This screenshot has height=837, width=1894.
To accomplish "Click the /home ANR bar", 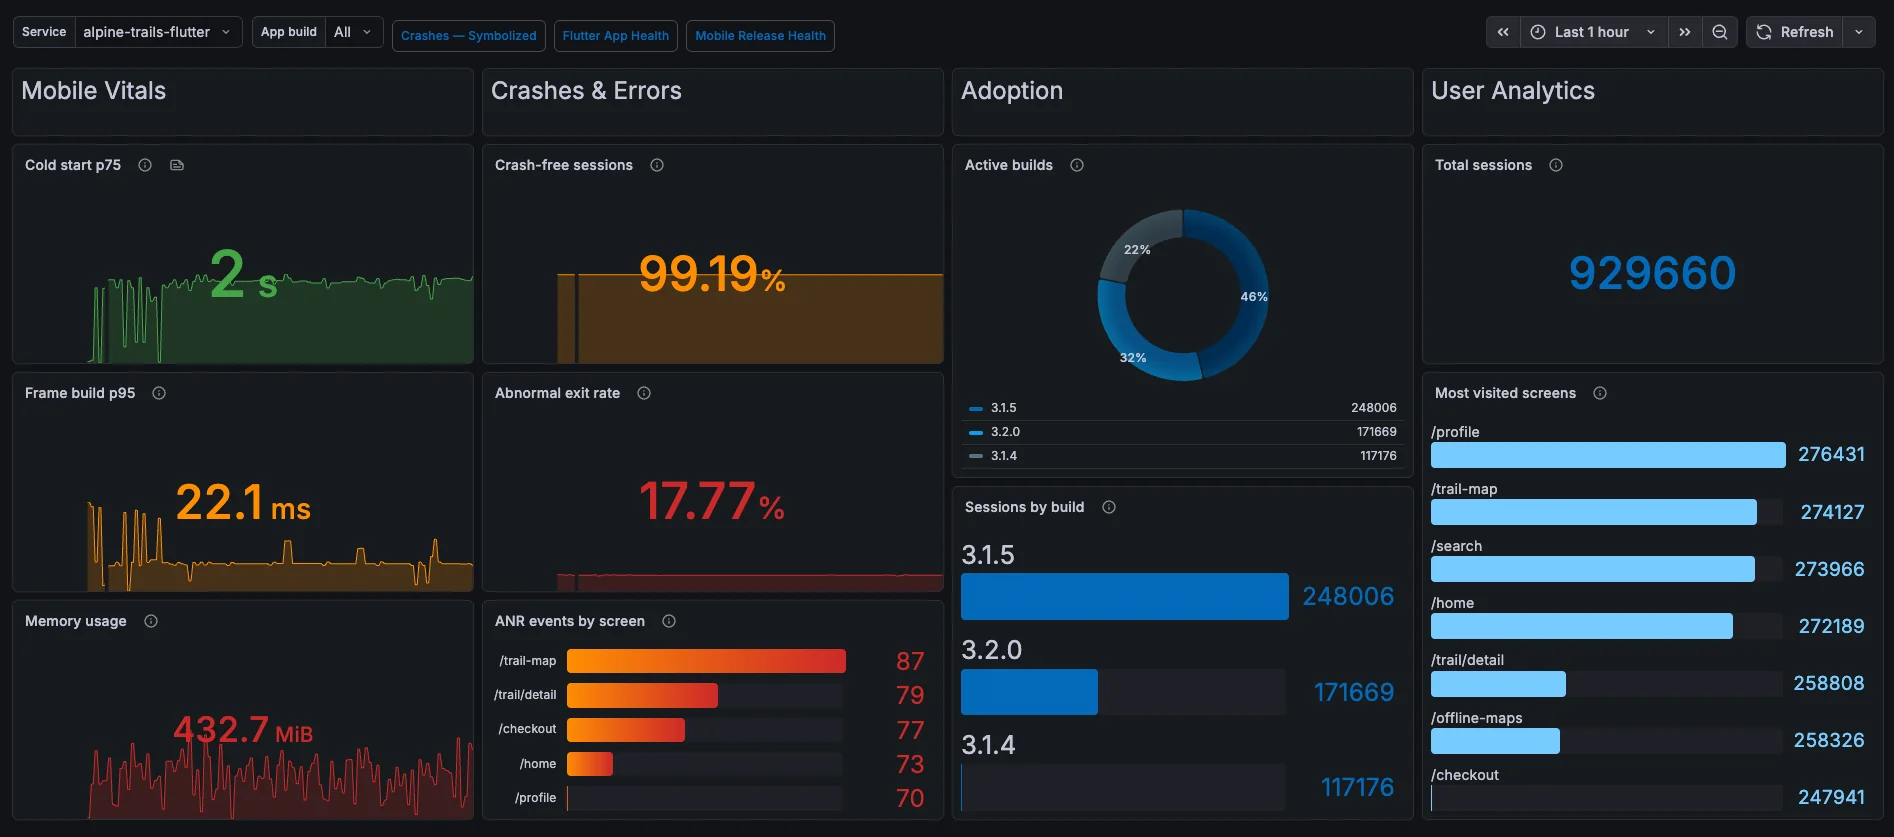I will 590,764.
